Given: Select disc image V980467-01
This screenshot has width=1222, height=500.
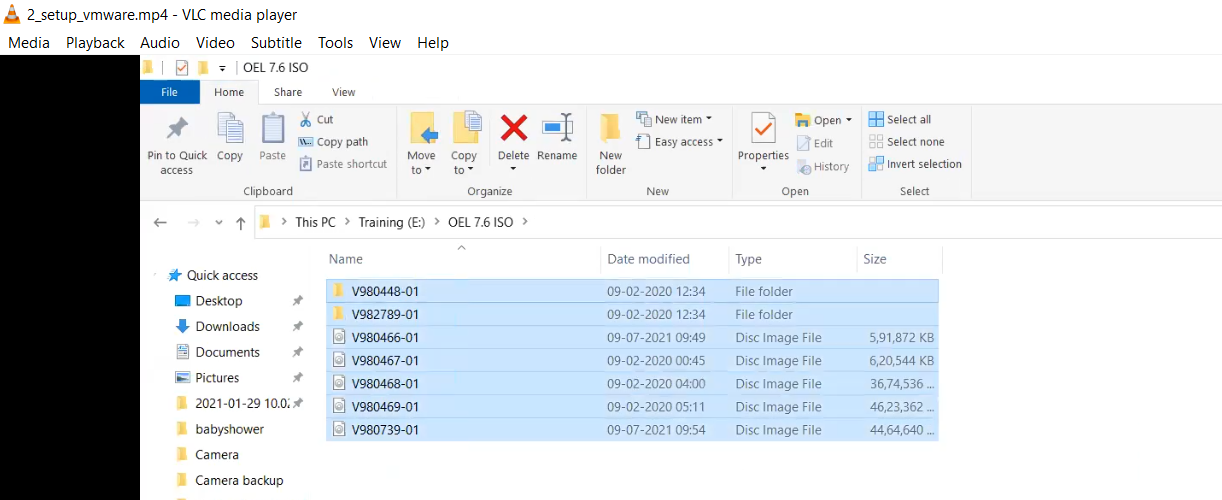Looking at the screenshot, I should (x=632, y=360).
